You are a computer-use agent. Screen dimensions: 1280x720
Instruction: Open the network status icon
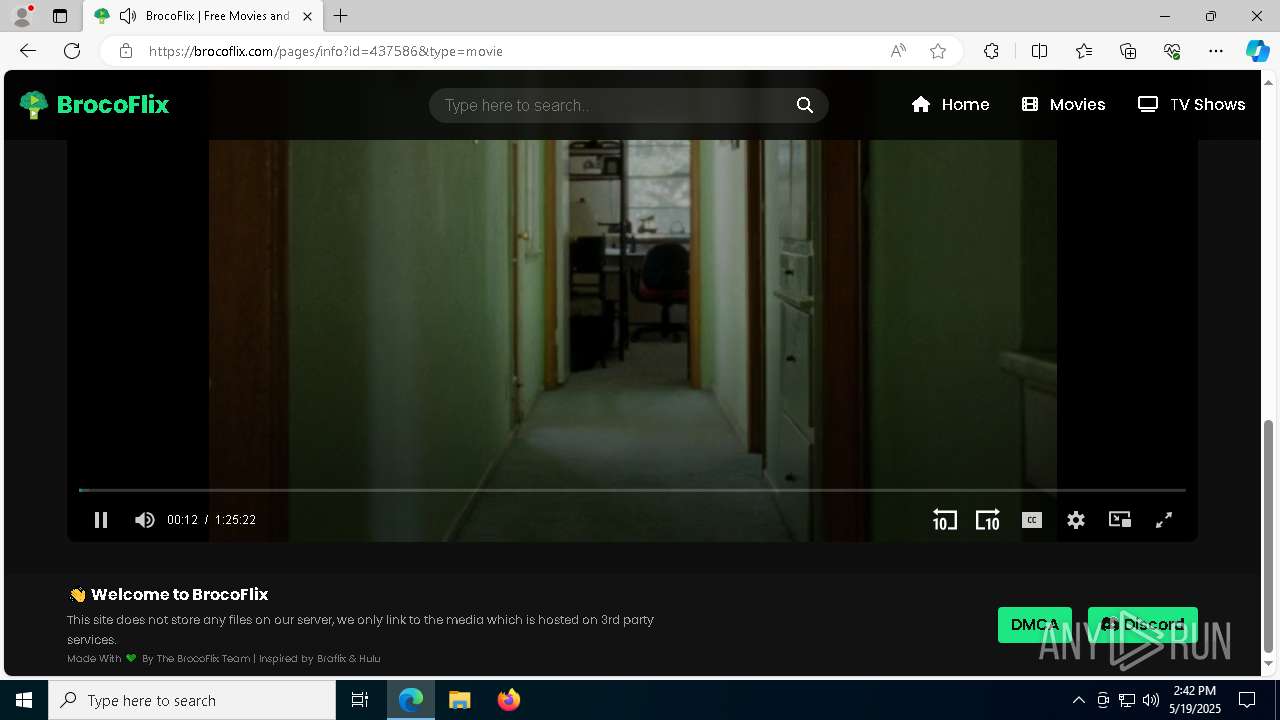click(x=1127, y=700)
